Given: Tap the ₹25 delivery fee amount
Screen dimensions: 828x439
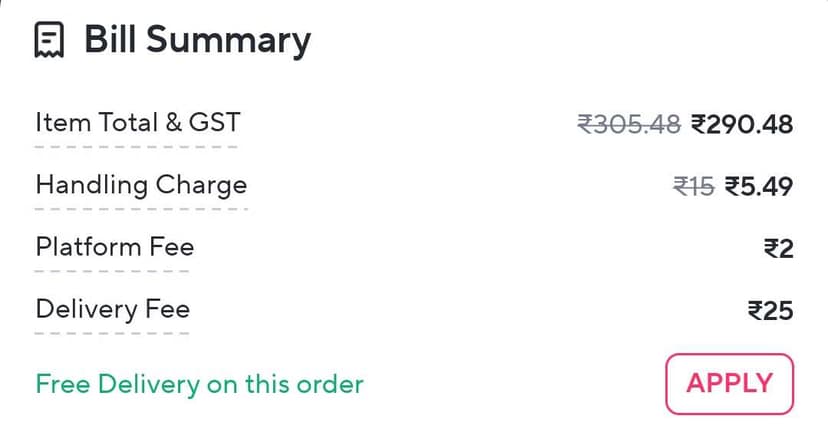Looking at the screenshot, I should (x=770, y=310).
